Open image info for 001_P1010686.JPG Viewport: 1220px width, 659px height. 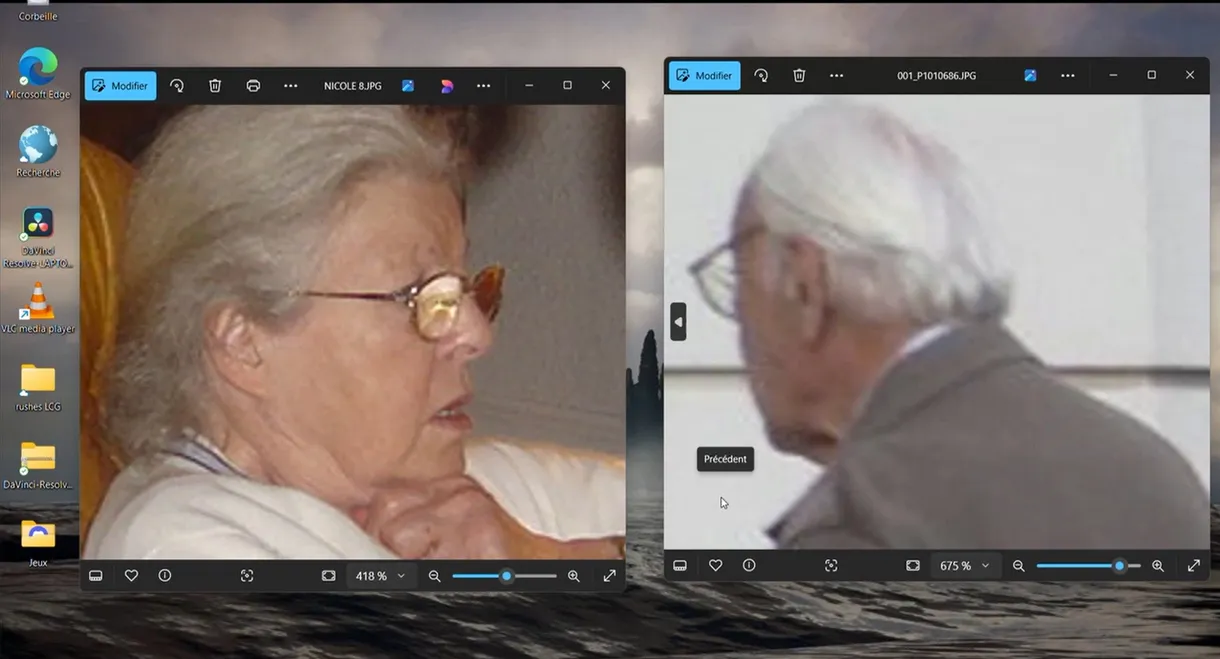tap(749, 566)
